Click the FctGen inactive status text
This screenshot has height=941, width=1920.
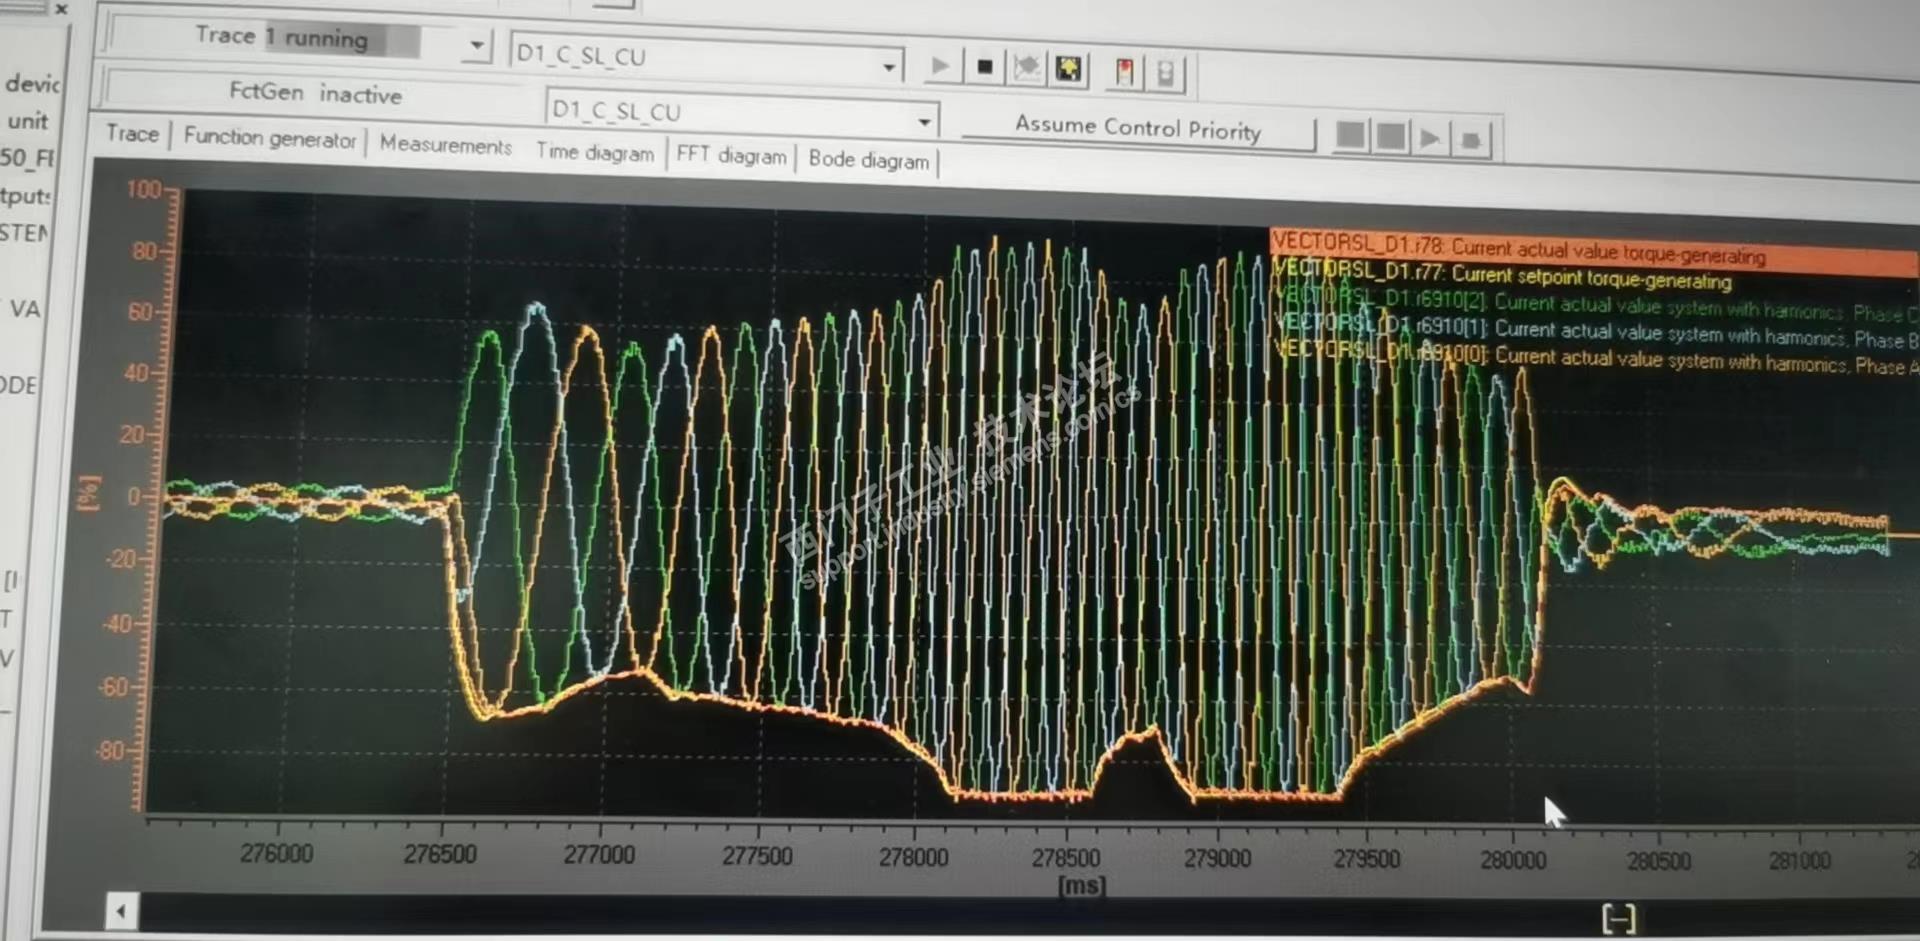tap(315, 92)
